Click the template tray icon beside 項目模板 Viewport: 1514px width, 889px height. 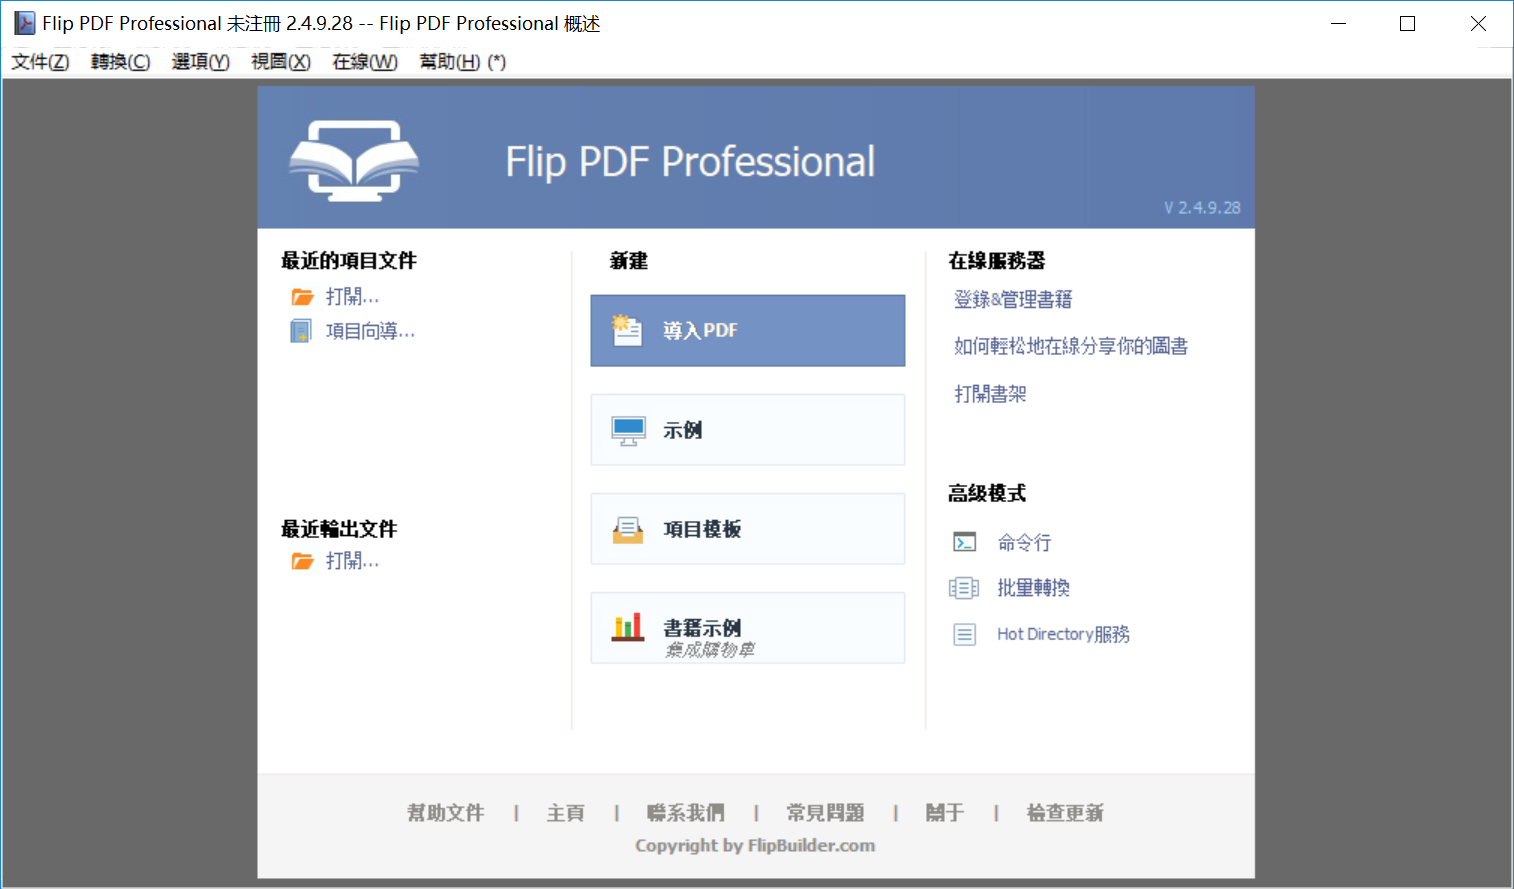coord(628,529)
